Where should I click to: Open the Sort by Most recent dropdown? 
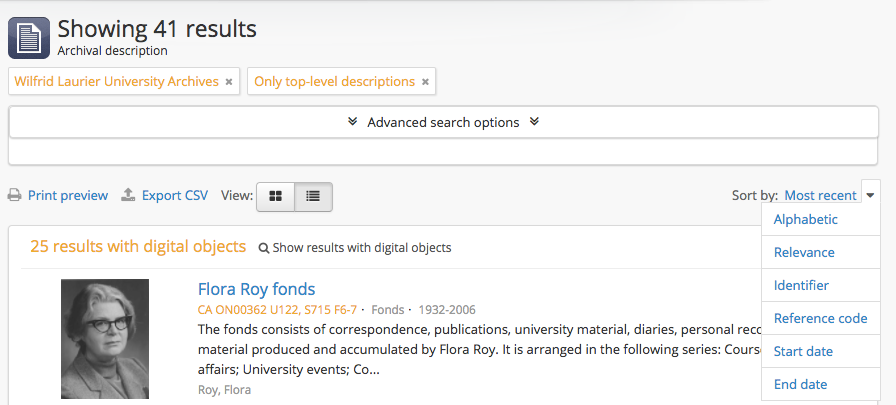point(820,196)
